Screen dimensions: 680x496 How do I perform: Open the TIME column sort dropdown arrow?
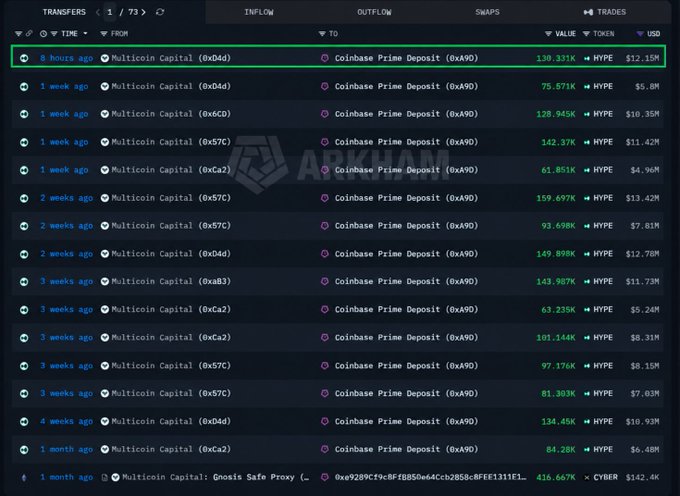click(85, 33)
